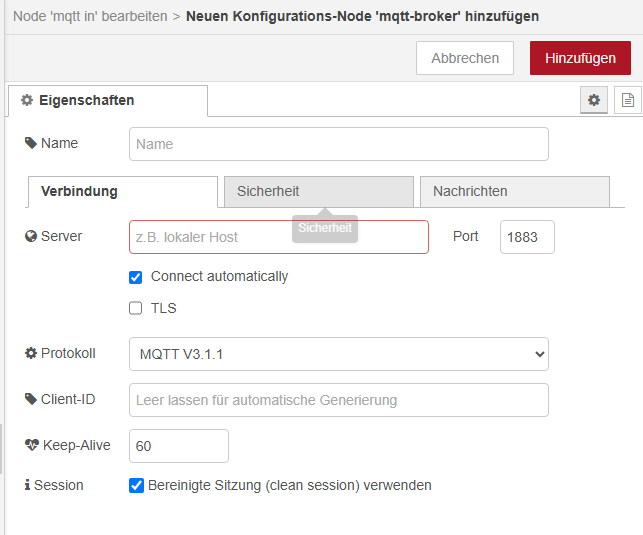Viewport: 643px width, 535px height.
Task: Uncheck Bereinigte Sitzung (clean session) option
Action: (136, 485)
